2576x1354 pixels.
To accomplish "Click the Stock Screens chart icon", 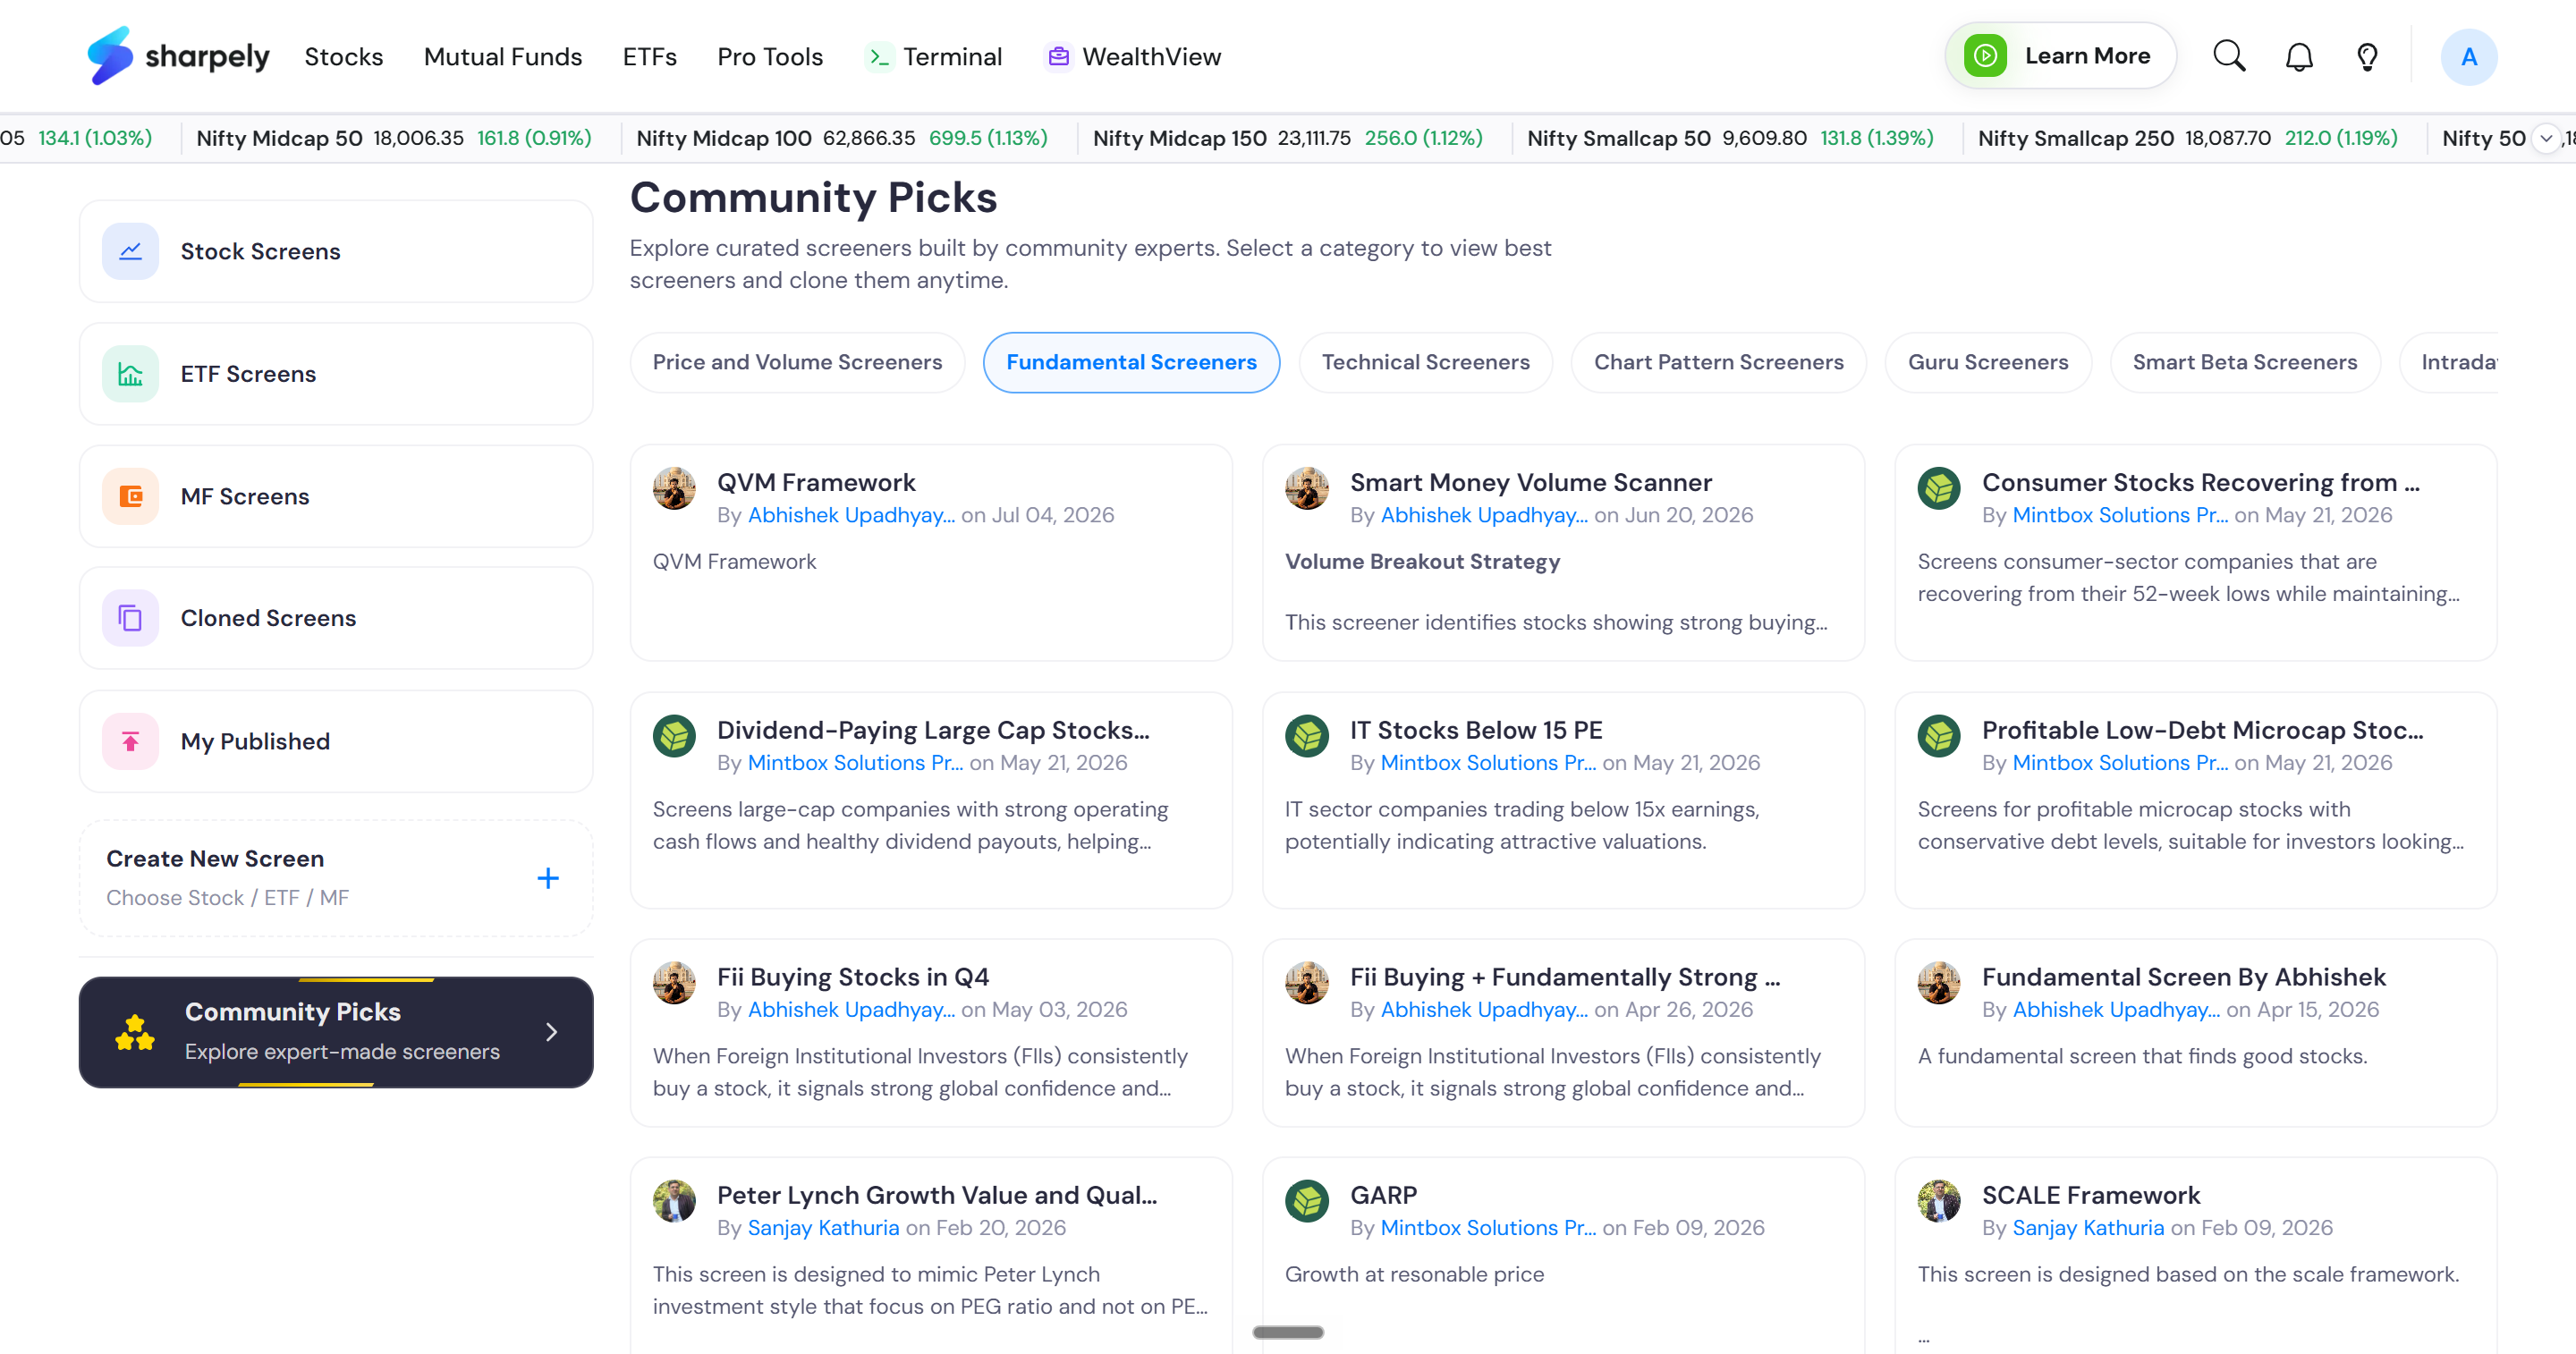I will (131, 251).
